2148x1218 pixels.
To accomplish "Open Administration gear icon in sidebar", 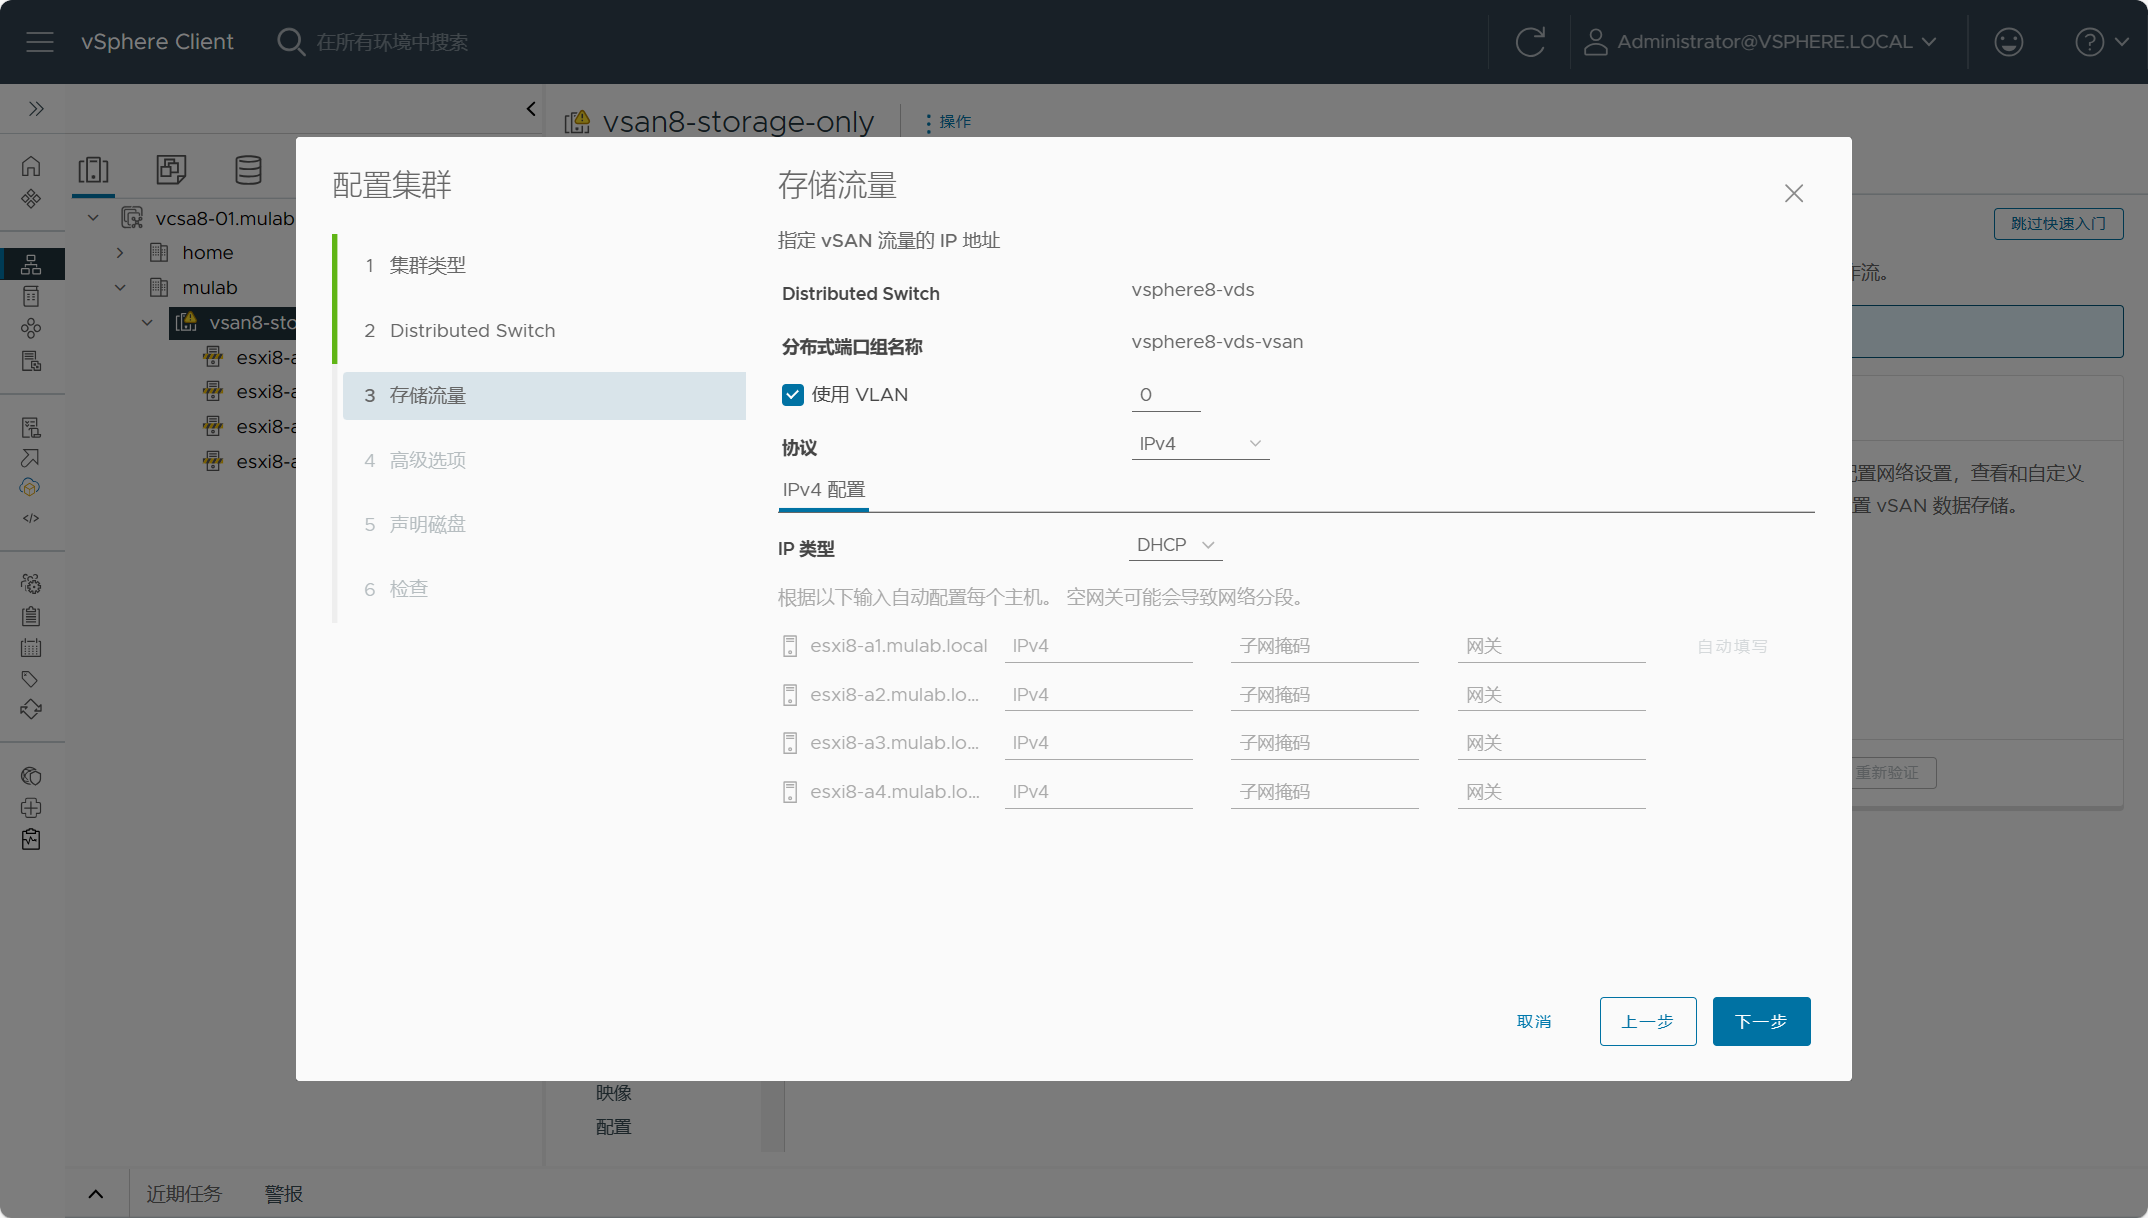I will click(31, 584).
